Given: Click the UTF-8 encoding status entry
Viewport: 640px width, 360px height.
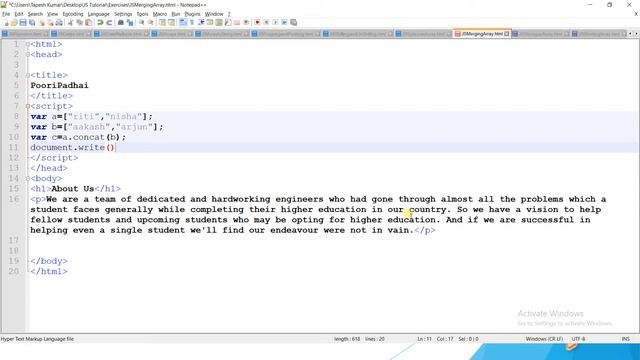Looking at the screenshot, I should click(x=578, y=339).
